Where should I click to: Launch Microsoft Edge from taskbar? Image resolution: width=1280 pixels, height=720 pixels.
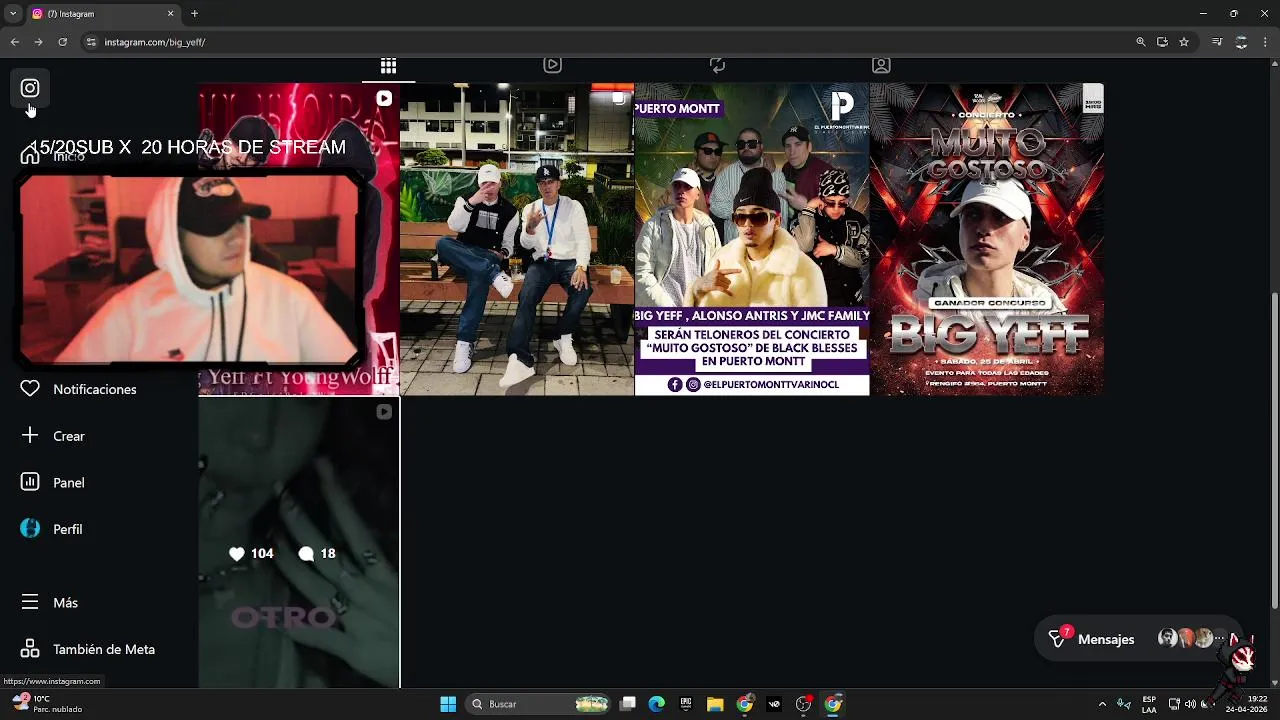[656, 704]
